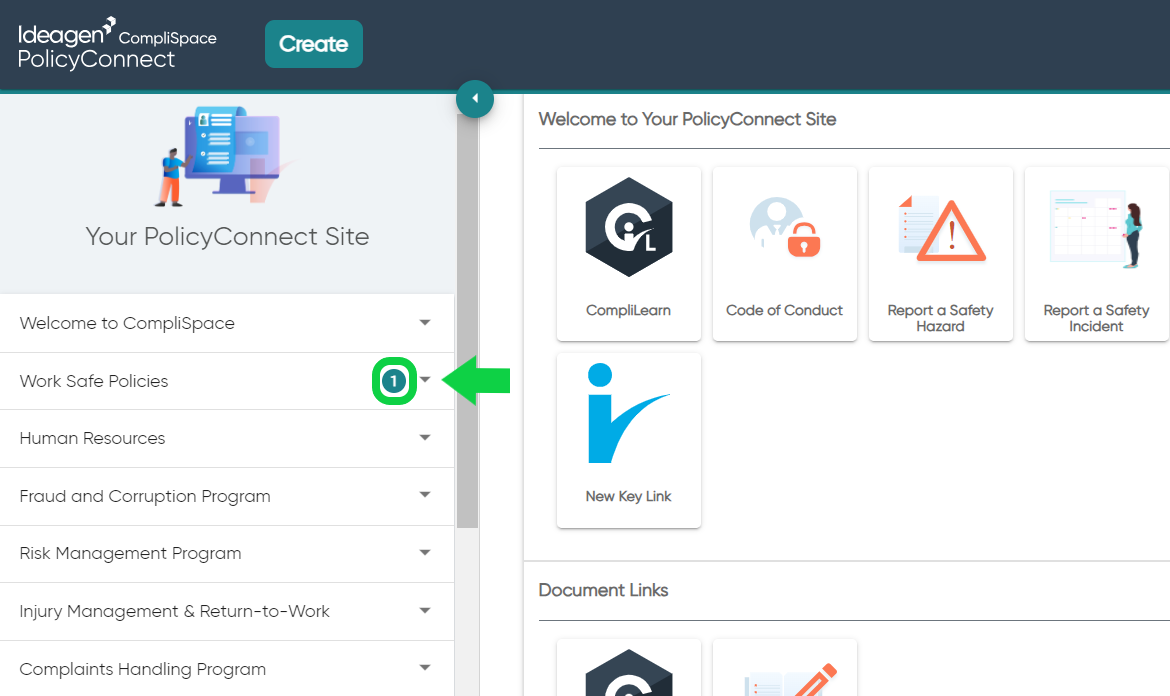Click the PolicyConnect site illustration in the sidebar
This screenshot has height=696, width=1170.
click(x=226, y=155)
